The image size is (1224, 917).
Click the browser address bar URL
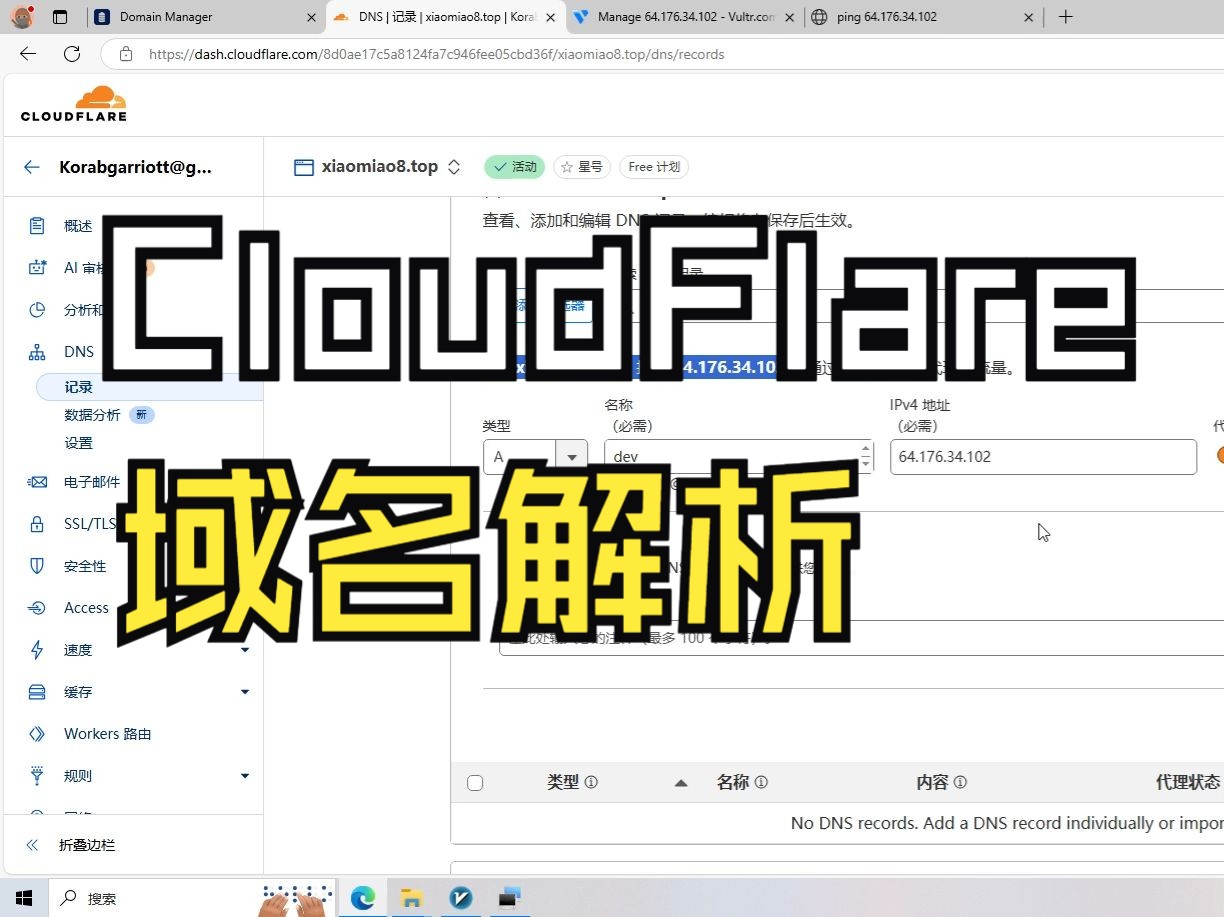coord(436,54)
